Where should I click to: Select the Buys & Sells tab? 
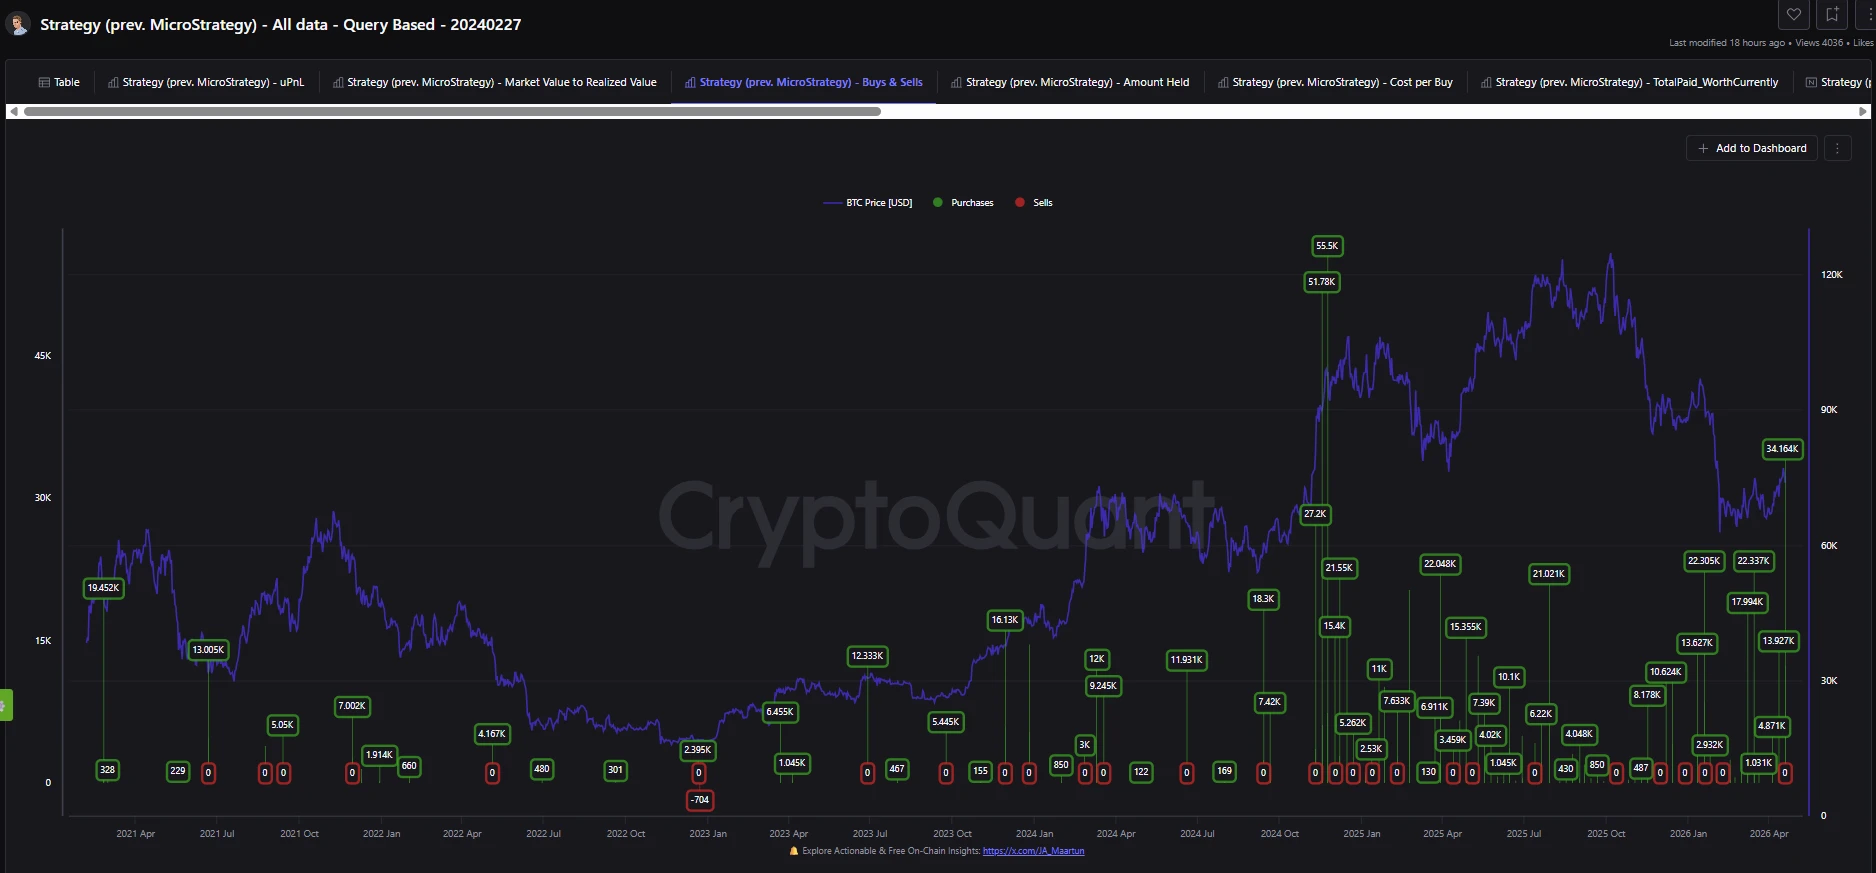pyautogui.click(x=804, y=82)
